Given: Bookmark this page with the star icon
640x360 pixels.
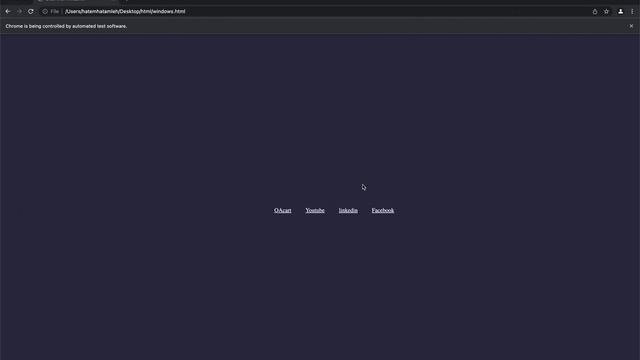Looking at the screenshot, I should 607,11.
